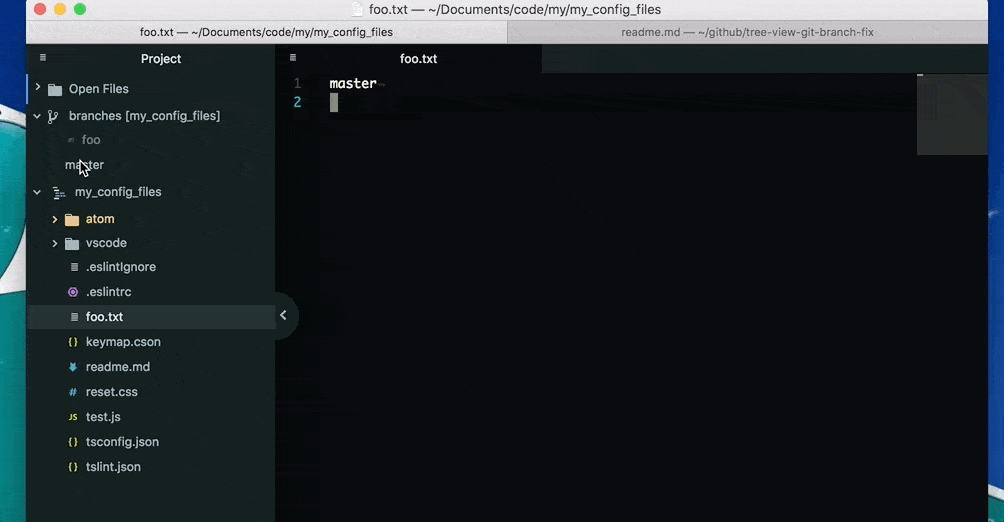Click the branch icon next to foo
Screen dimensions: 1004x522
click(x=71, y=140)
